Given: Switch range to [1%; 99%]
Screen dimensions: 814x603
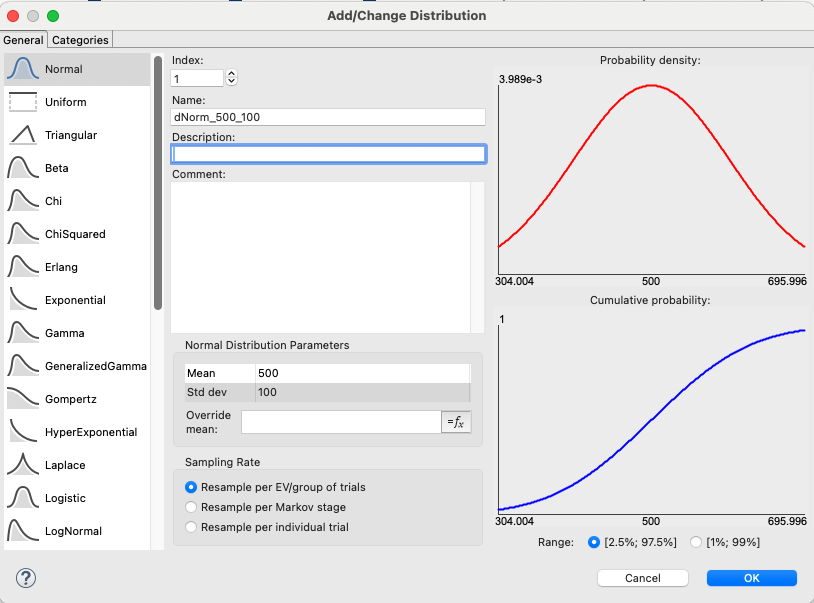Looking at the screenshot, I should tap(697, 542).
